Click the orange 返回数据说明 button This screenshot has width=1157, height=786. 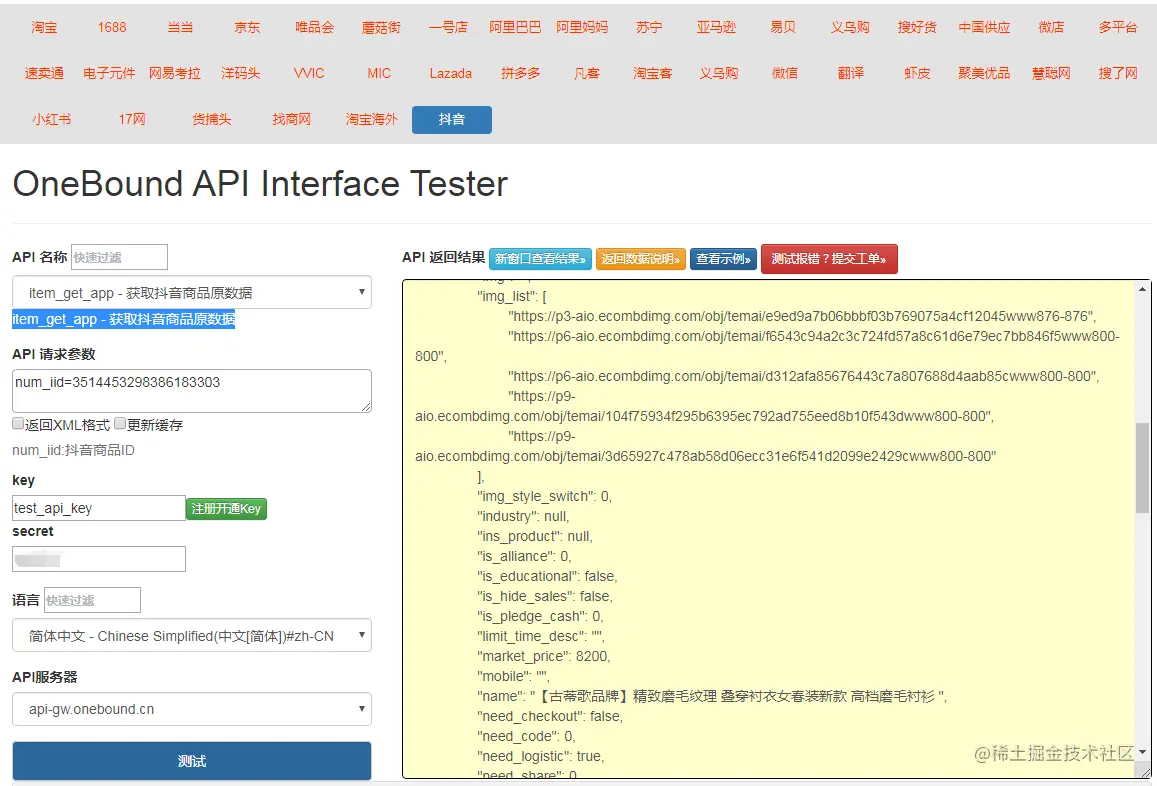pos(640,259)
